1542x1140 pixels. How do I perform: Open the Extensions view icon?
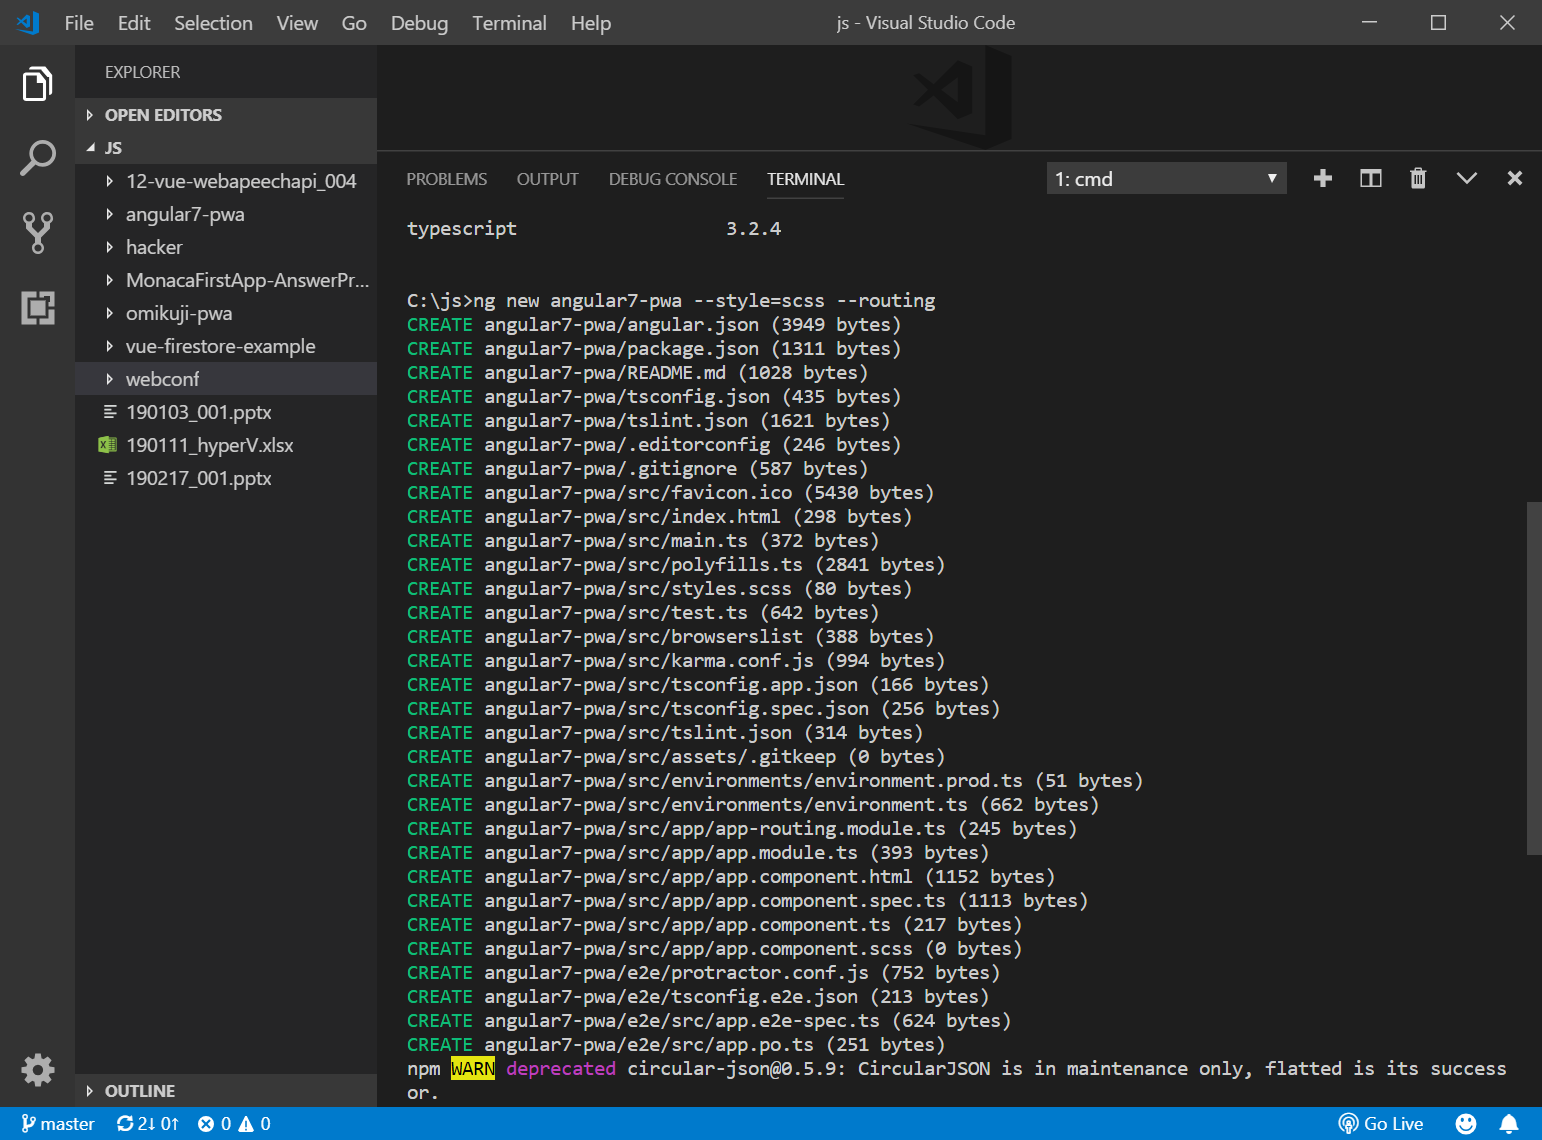point(37,307)
